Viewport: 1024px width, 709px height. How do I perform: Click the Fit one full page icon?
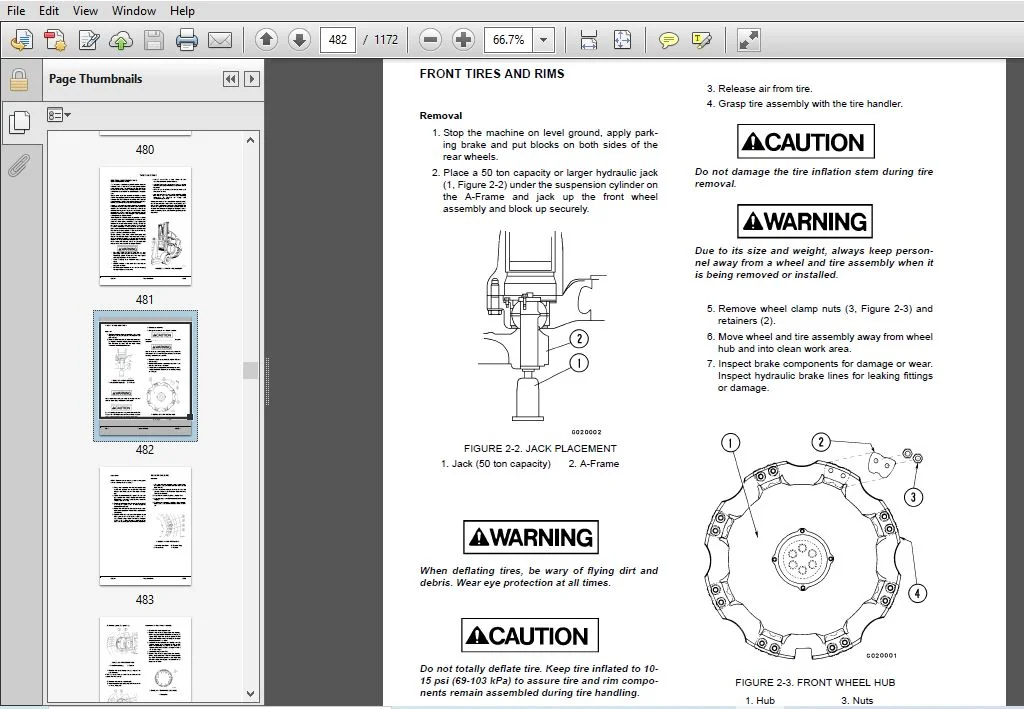622,40
